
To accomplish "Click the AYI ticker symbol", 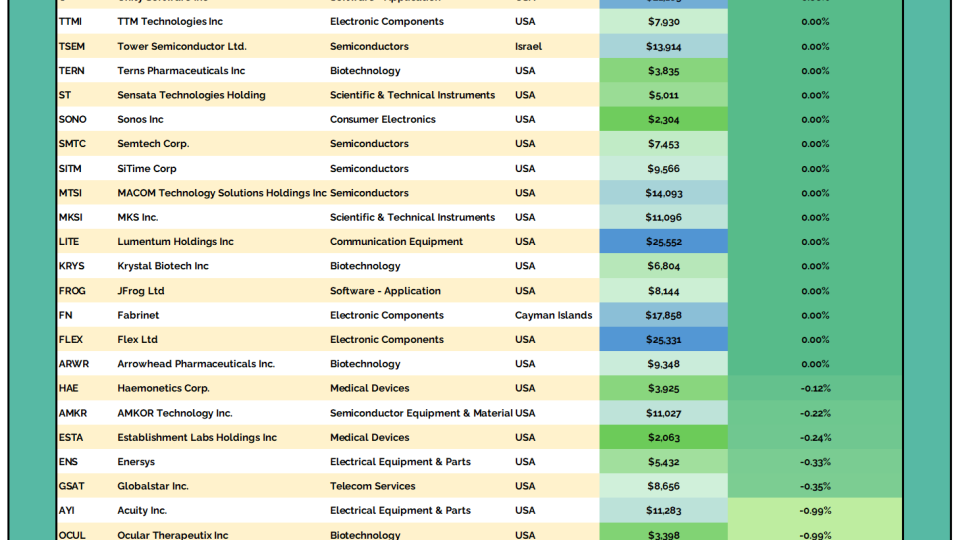I will pyautogui.click(x=67, y=511).
